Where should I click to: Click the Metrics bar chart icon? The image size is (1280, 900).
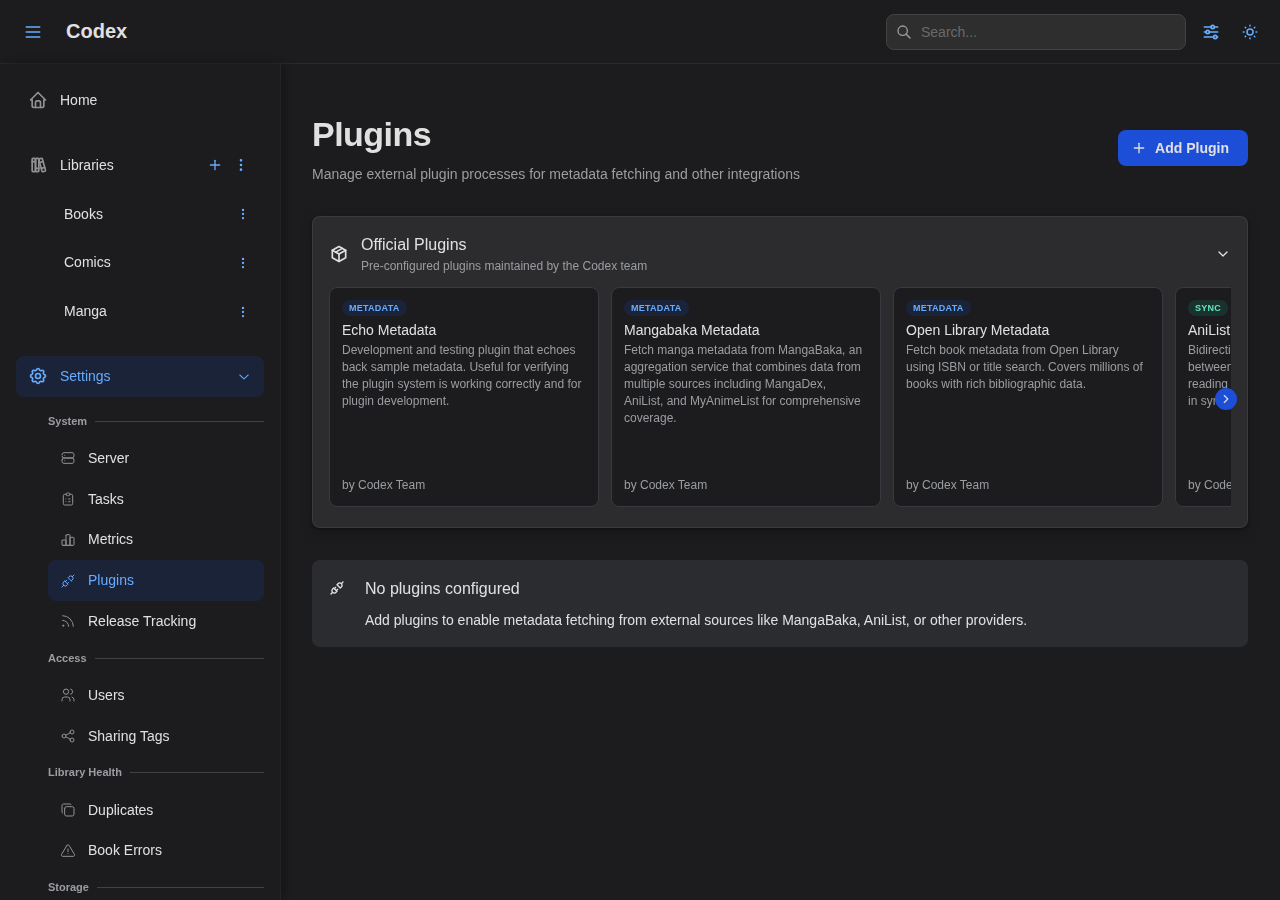tap(68, 540)
